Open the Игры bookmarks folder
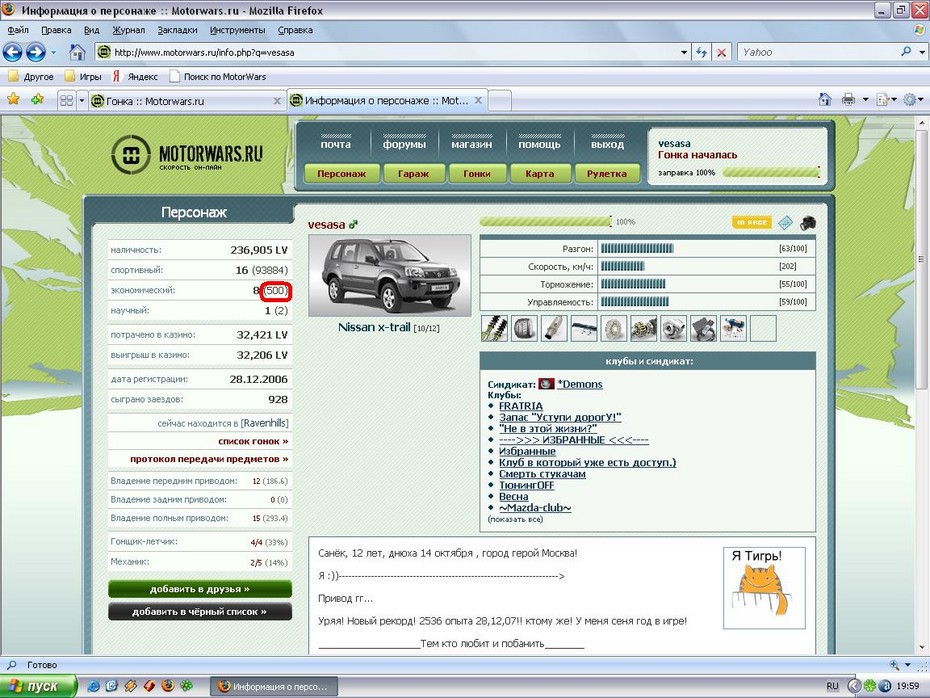The height and width of the screenshot is (698, 930). click(82, 77)
